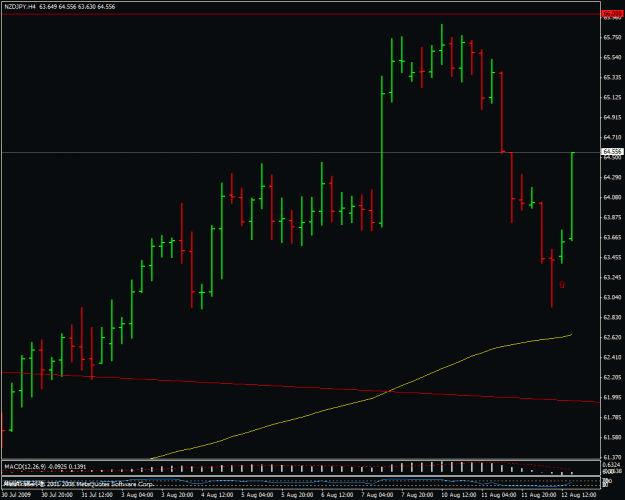Select the red 66.000 price level label
Image resolution: width=625 pixels, height=500 pixels.
pyautogui.click(x=613, y=14)
